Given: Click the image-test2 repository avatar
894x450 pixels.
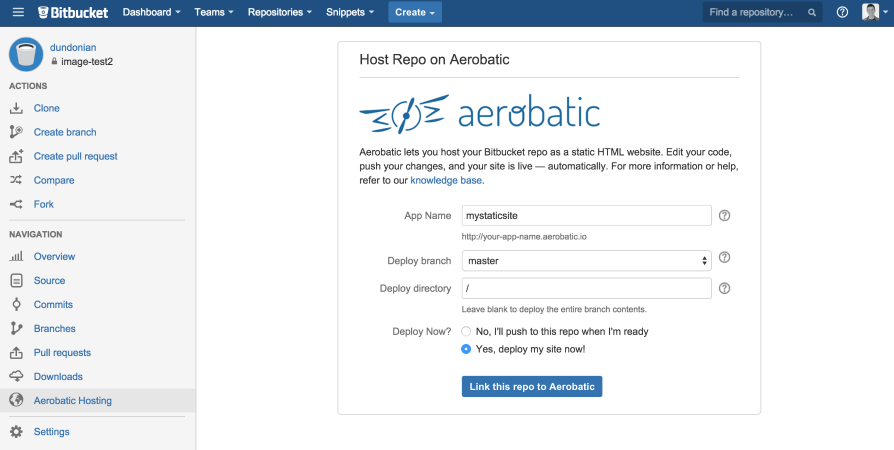Looking at the screenshot, I should tap(26, 54).
